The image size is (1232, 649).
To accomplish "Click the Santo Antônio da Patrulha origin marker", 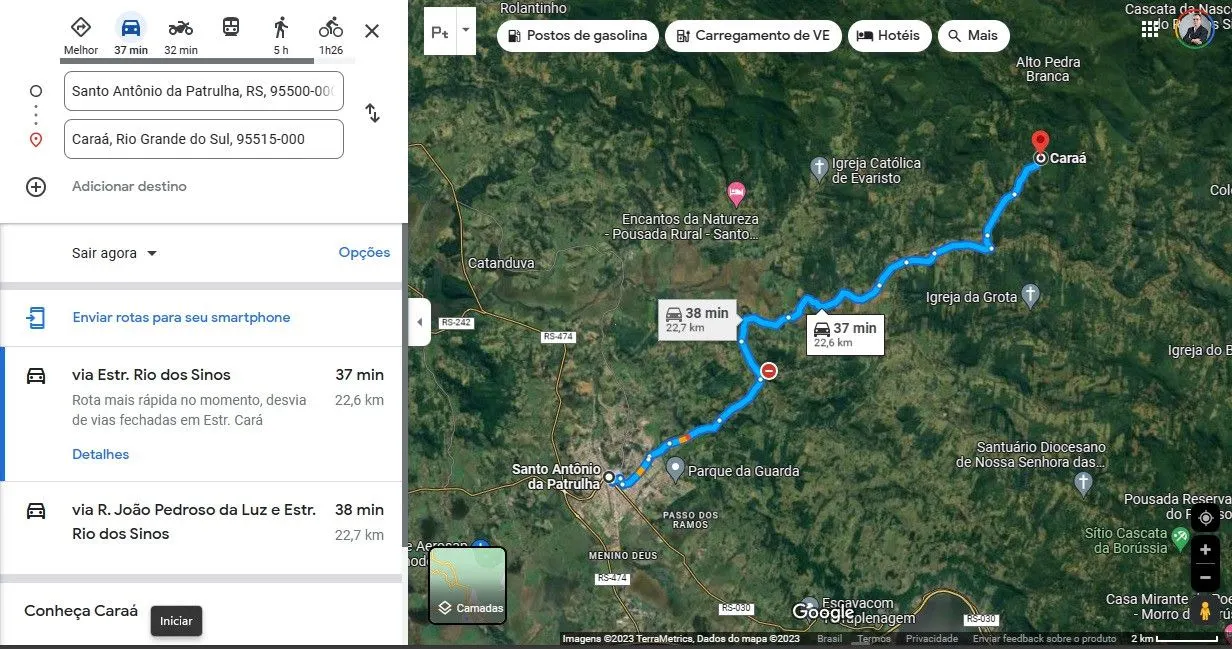I will [608, 477].
